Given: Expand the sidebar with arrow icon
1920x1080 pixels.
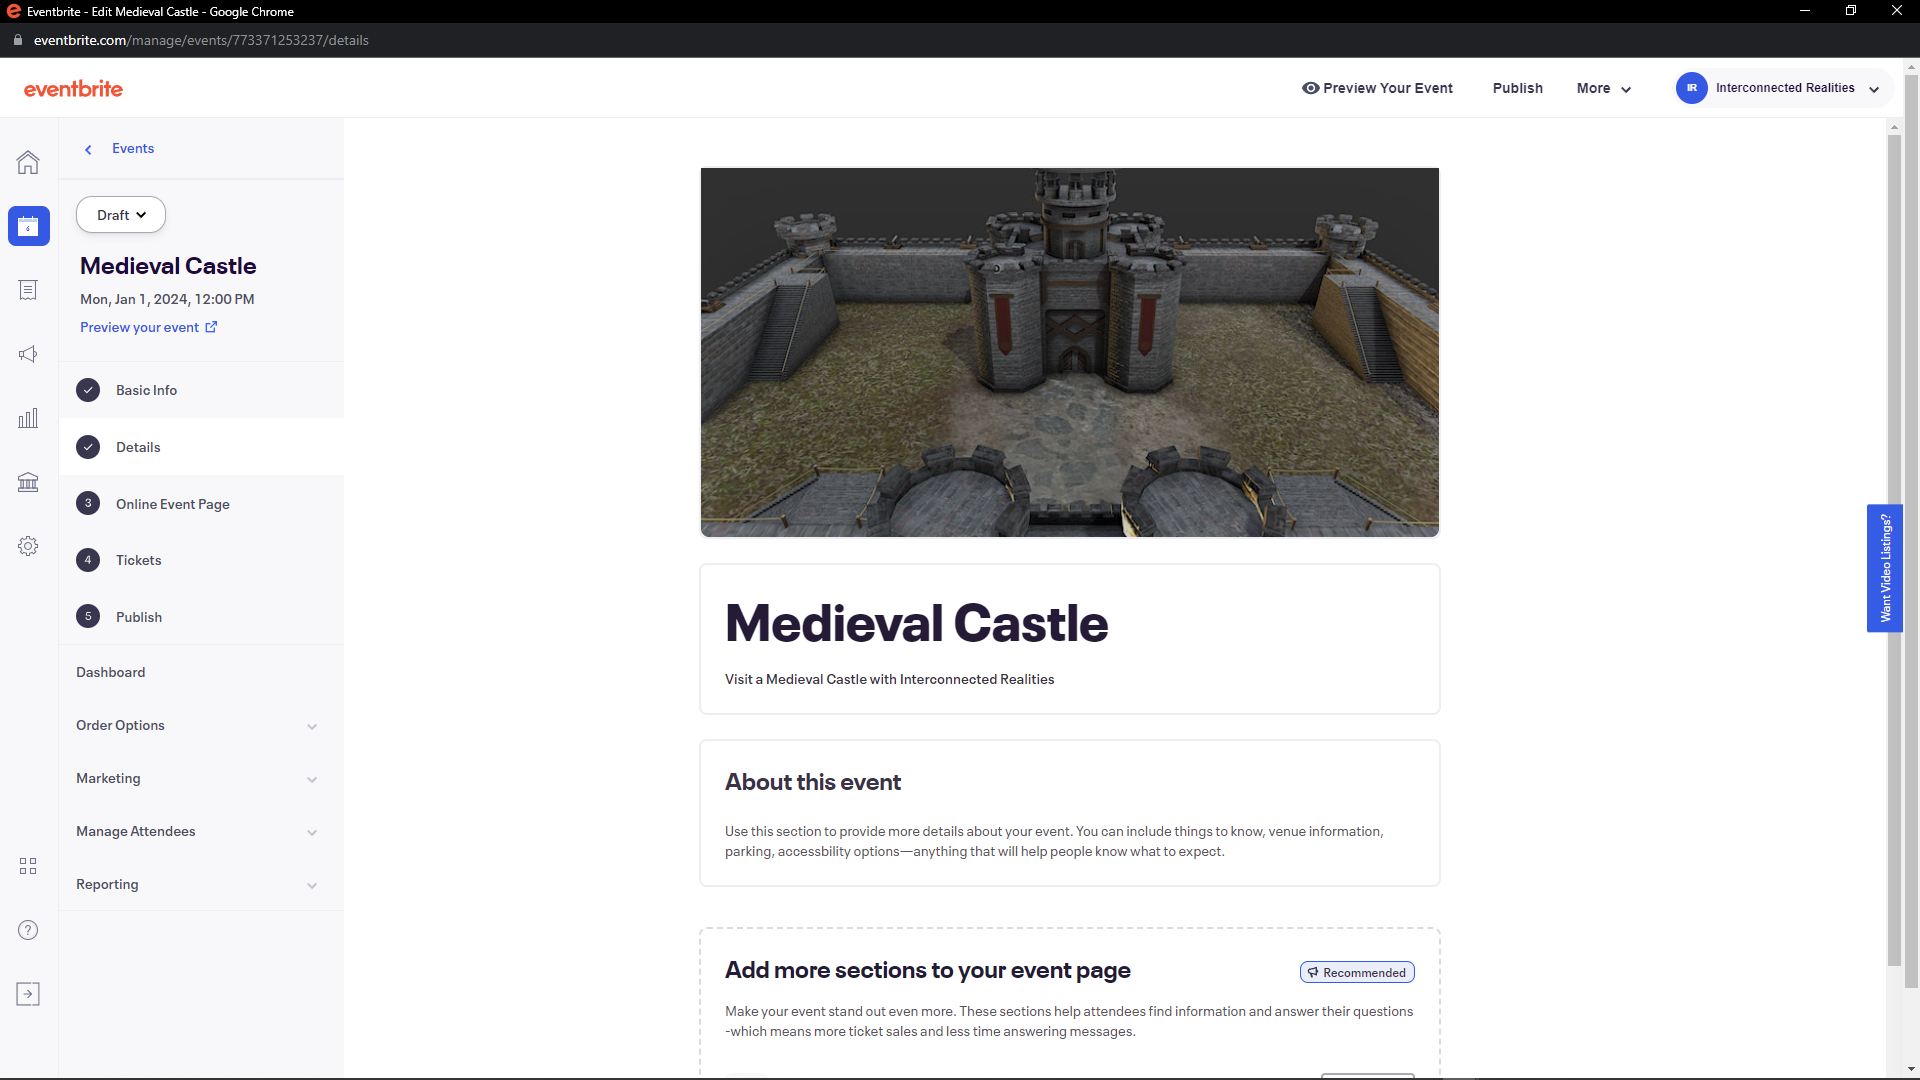Looking at the screenshot, I should pos(28,994).
